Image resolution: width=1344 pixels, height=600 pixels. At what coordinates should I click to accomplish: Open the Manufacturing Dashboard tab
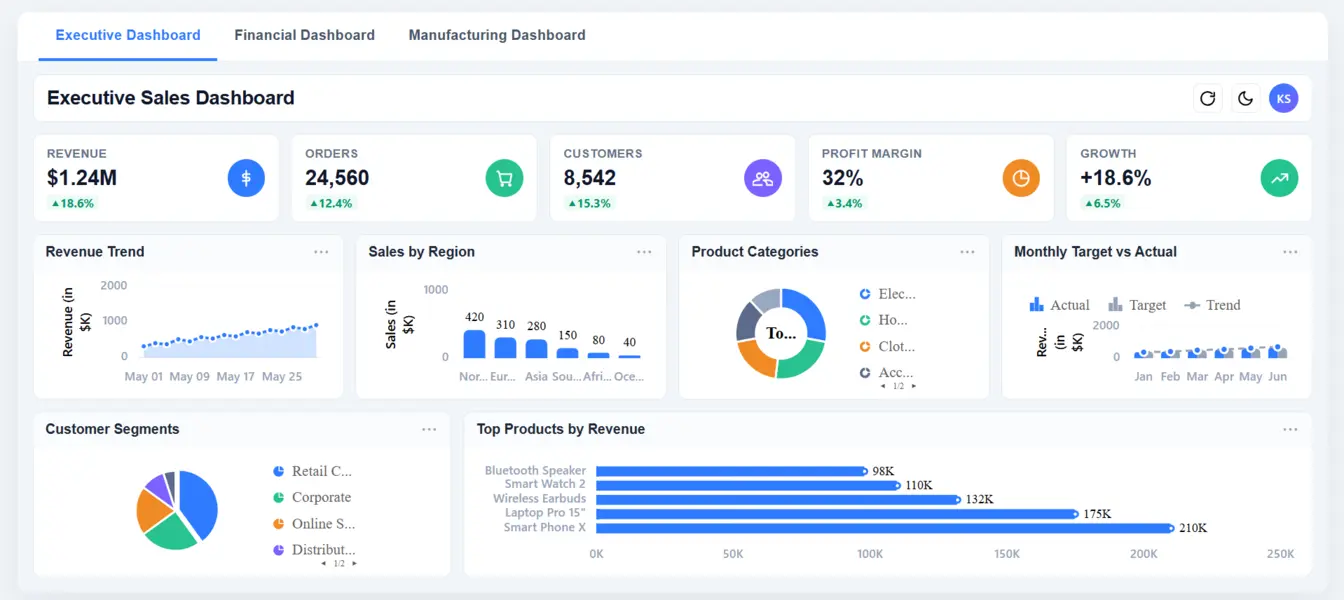click(497, 35)
